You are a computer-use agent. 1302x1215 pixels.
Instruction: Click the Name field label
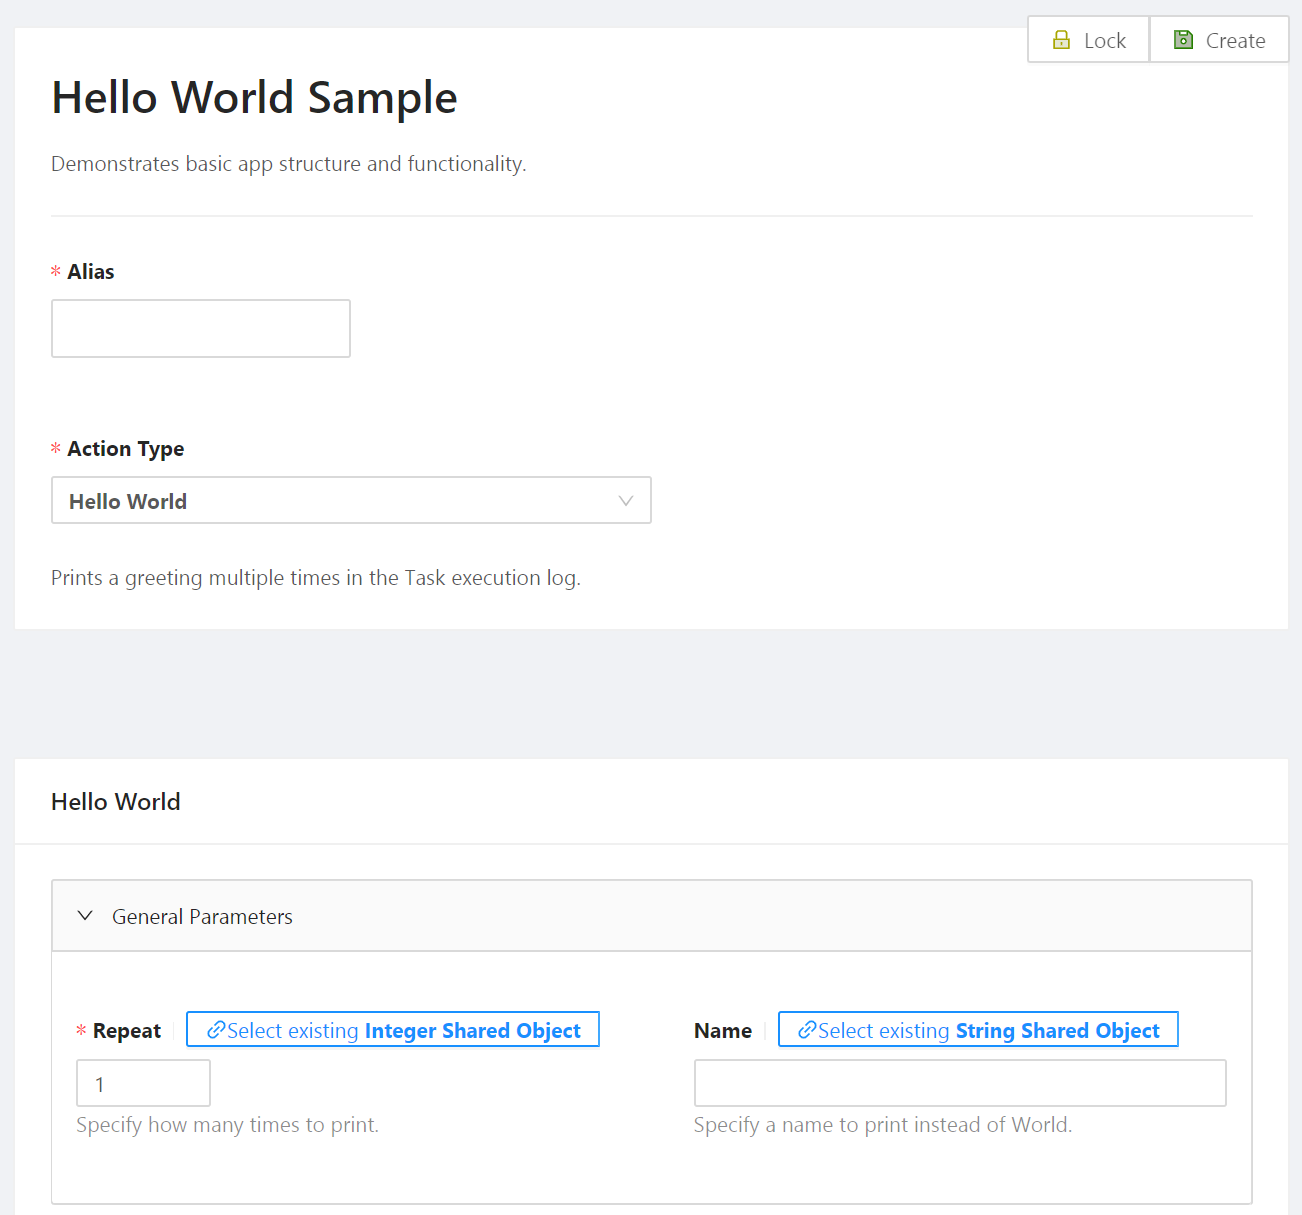tap(723, 1031)
